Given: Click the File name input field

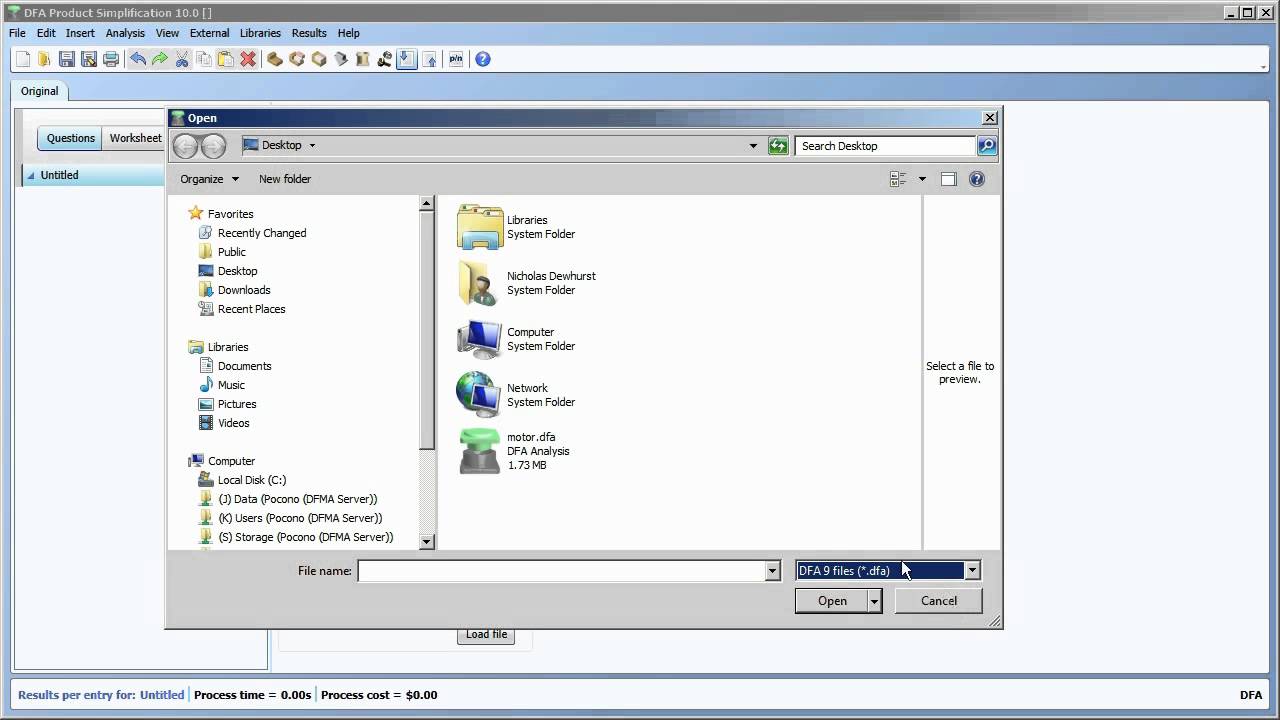Looking at the screenshot, I should tap(561, 571).
